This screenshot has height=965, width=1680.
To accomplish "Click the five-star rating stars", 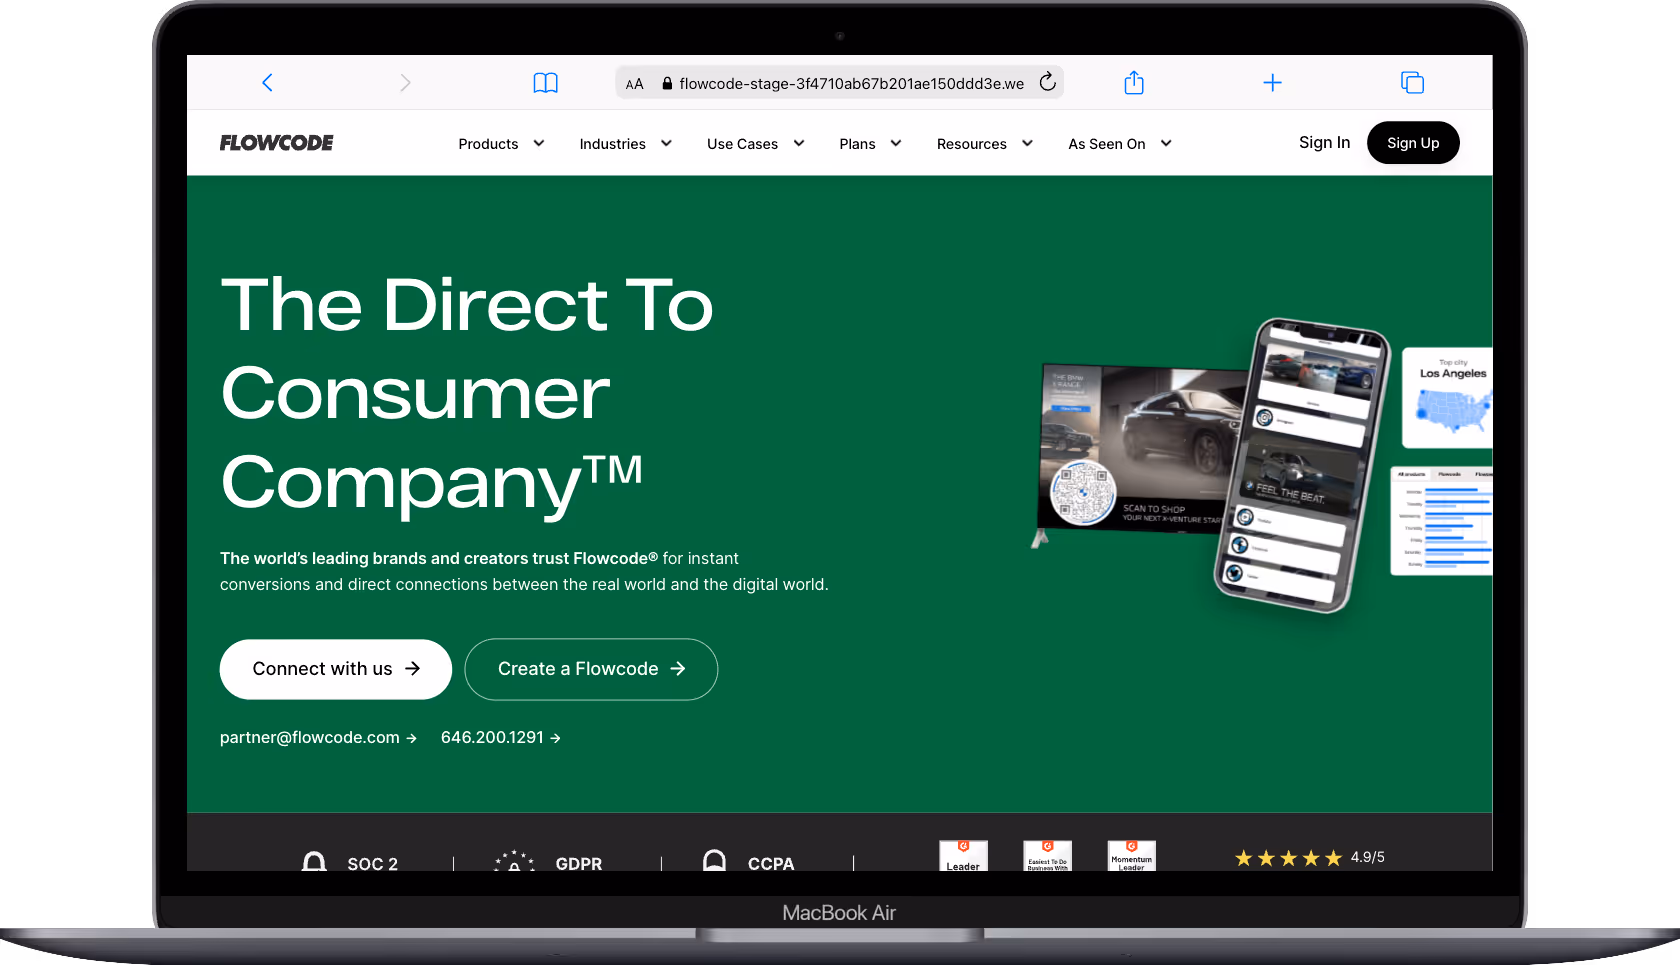I will (1288, 858).
